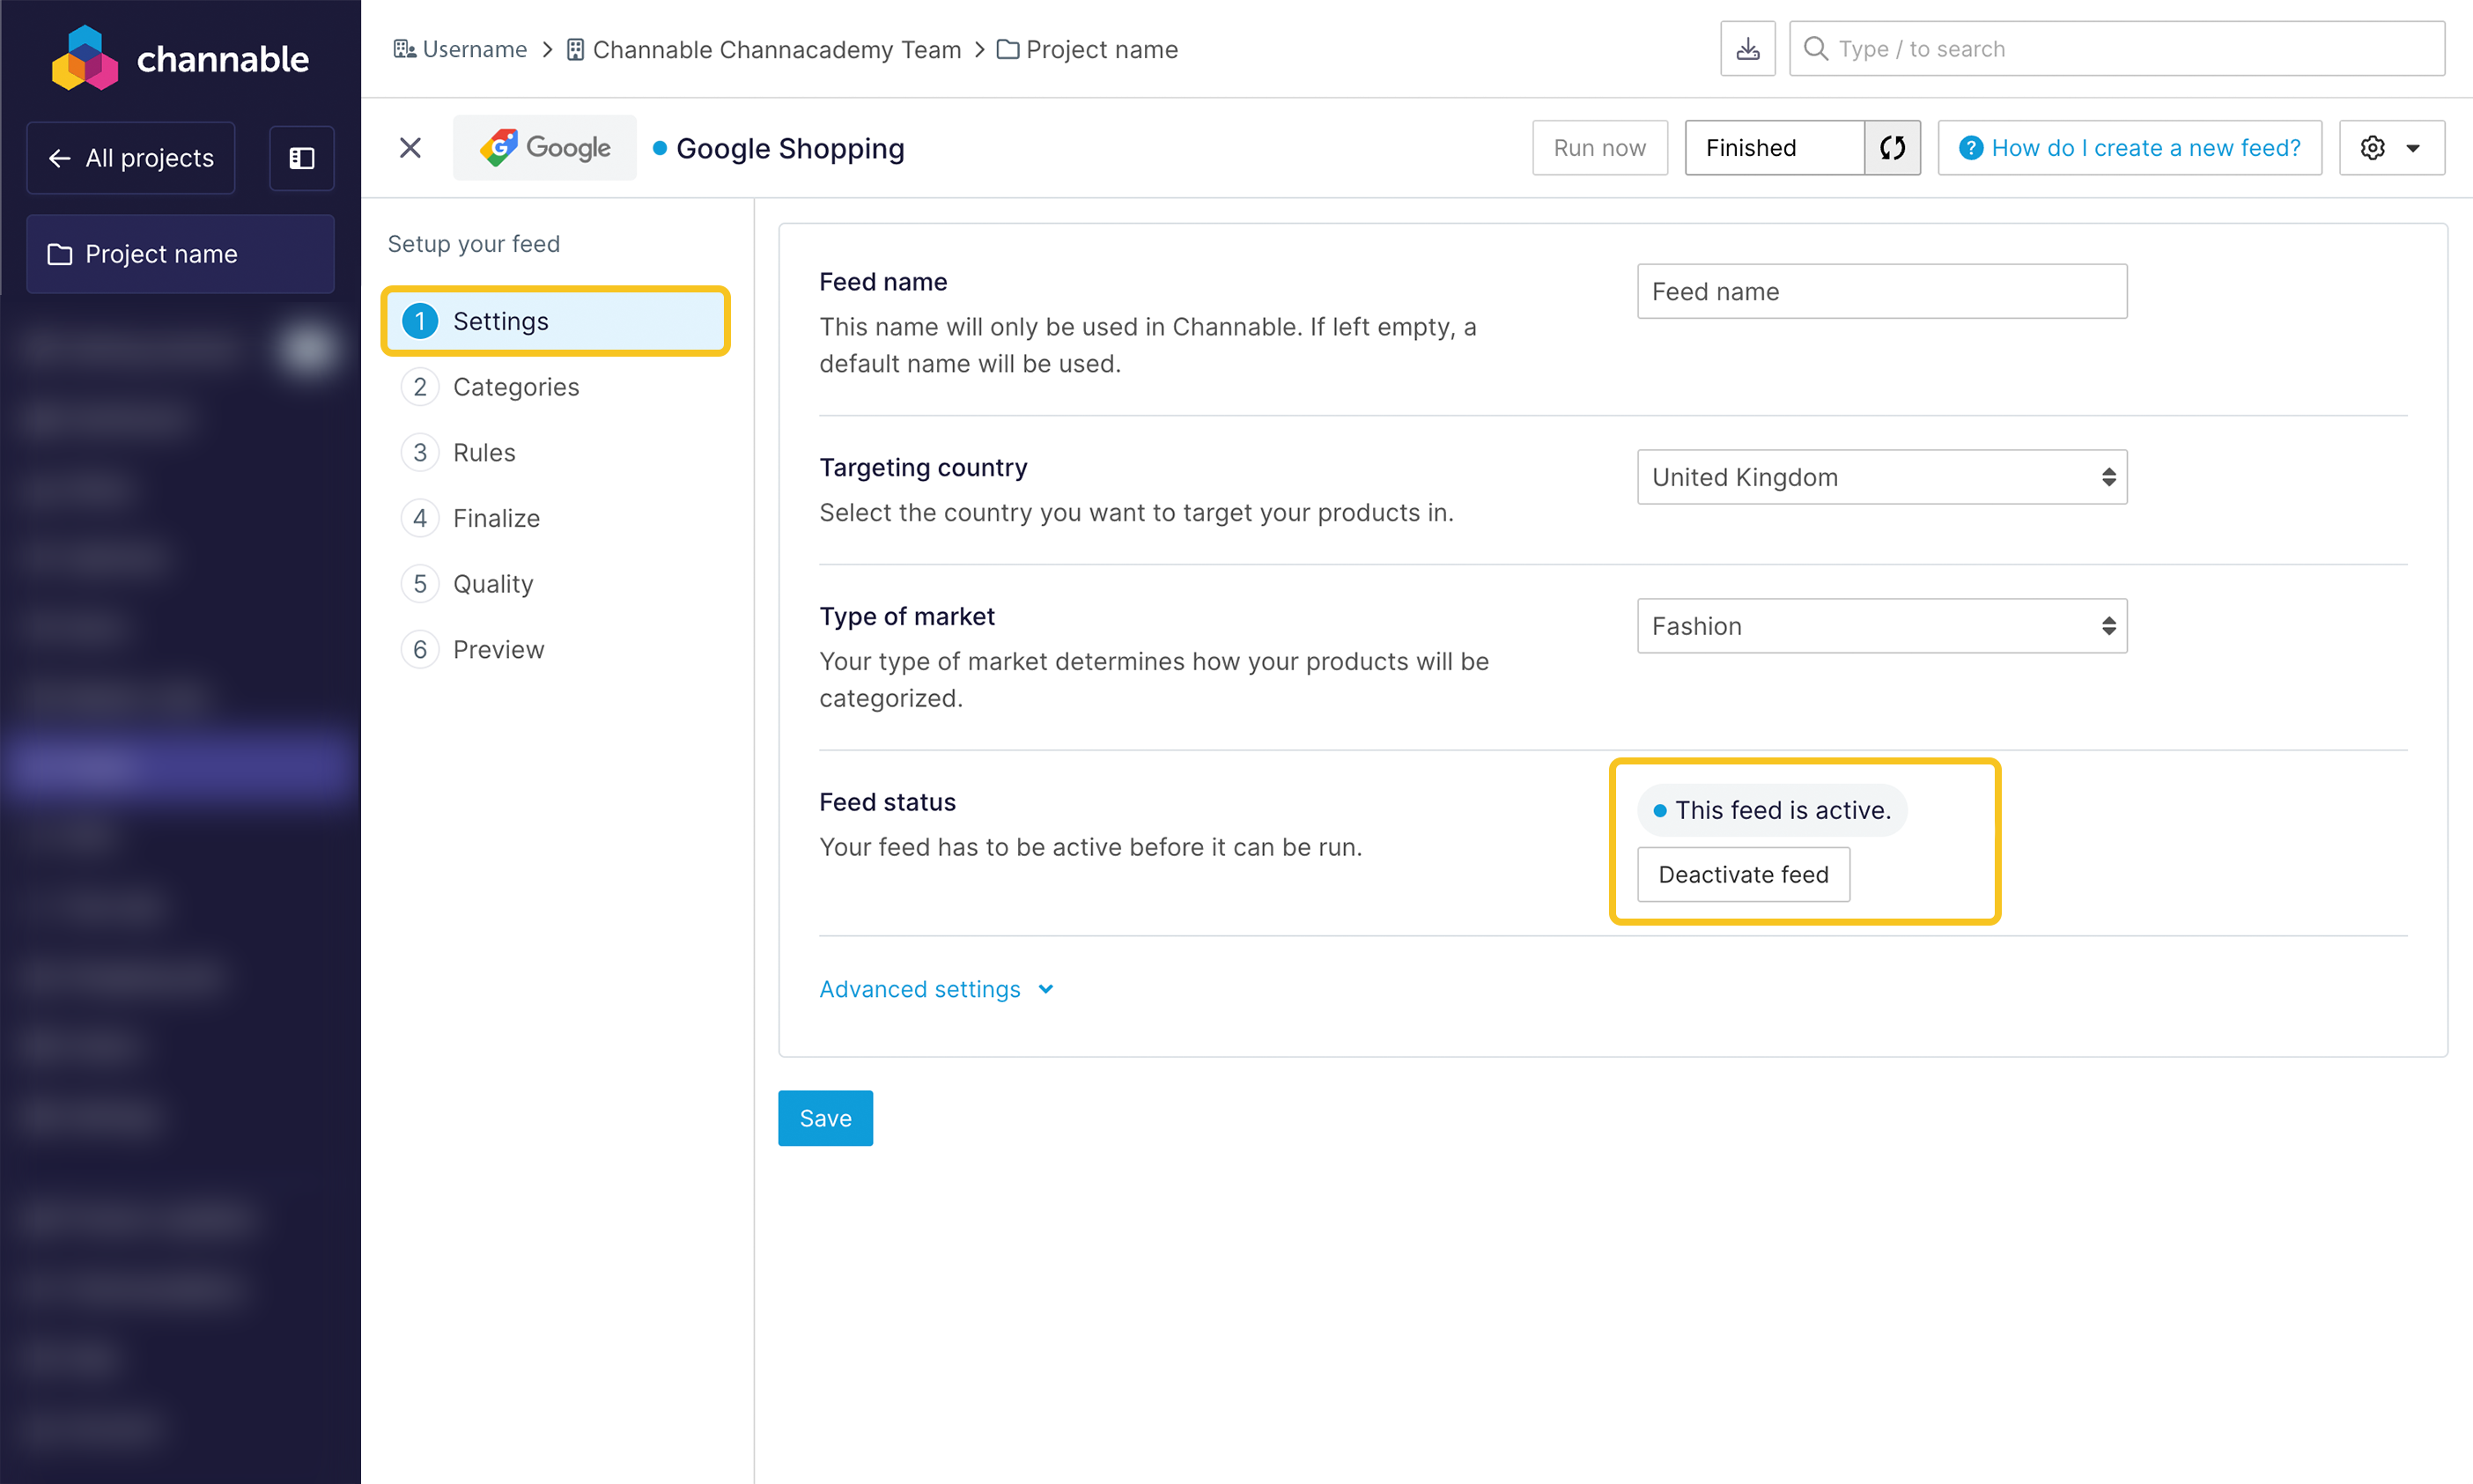This screenshot has height=1484, width=2473.
Task: Click the Username breadcrumb icon
Action: pyautogui.click(x=404, y=49)
